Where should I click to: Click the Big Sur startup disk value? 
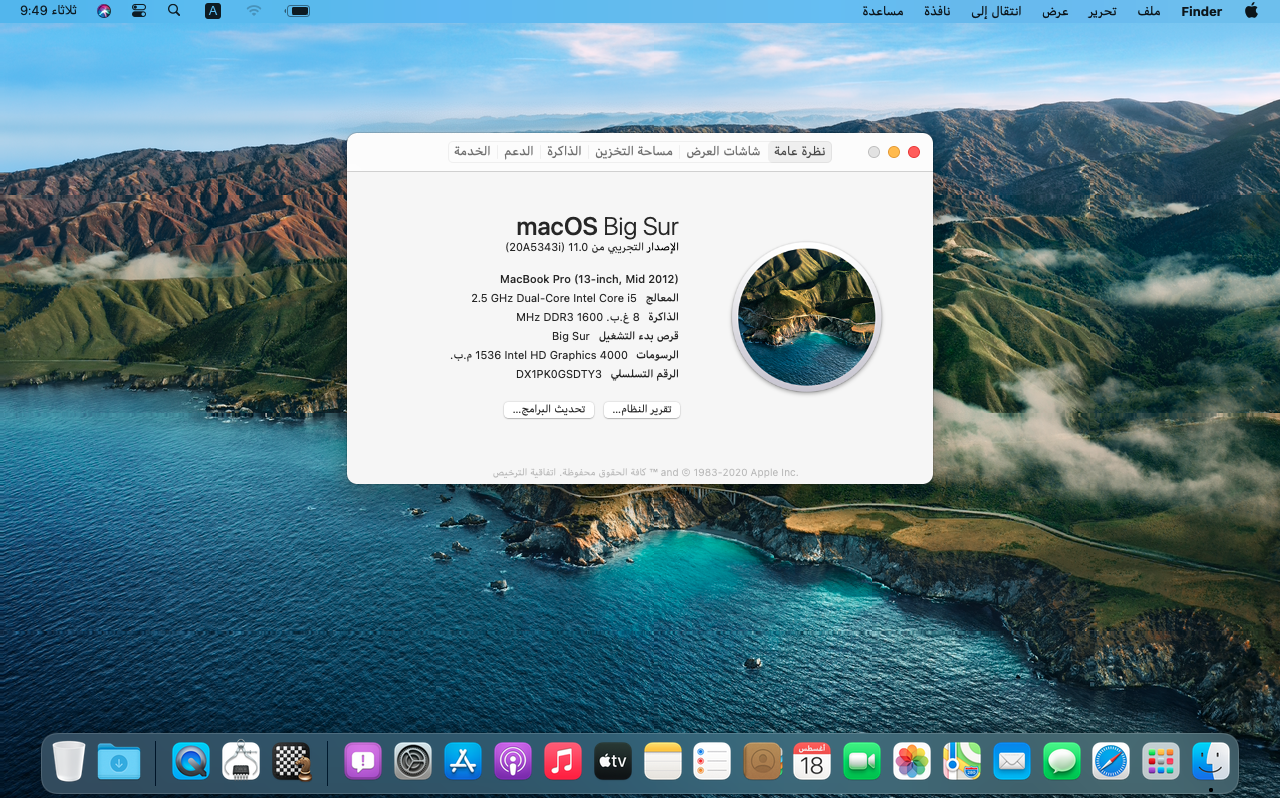(571, 336)
